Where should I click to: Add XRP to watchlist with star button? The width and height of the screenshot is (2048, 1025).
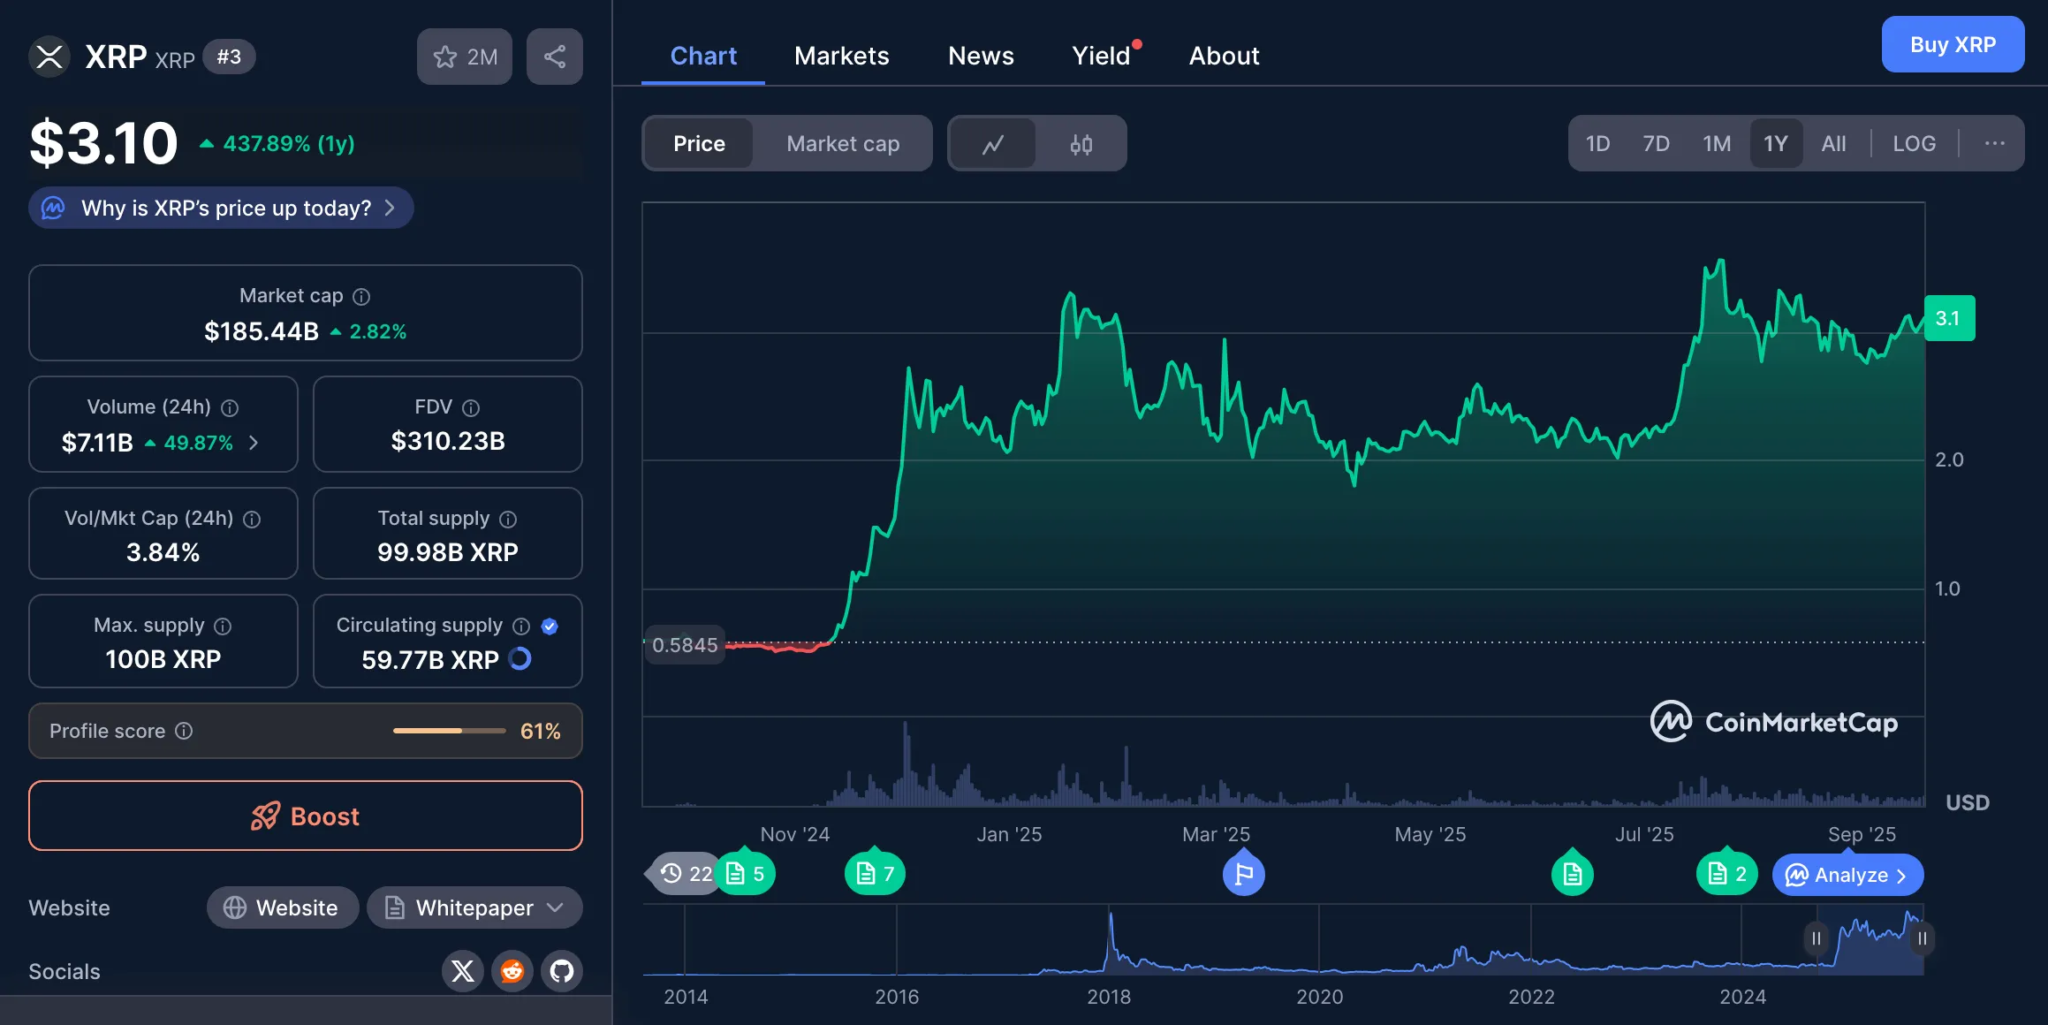click(464, 57)
